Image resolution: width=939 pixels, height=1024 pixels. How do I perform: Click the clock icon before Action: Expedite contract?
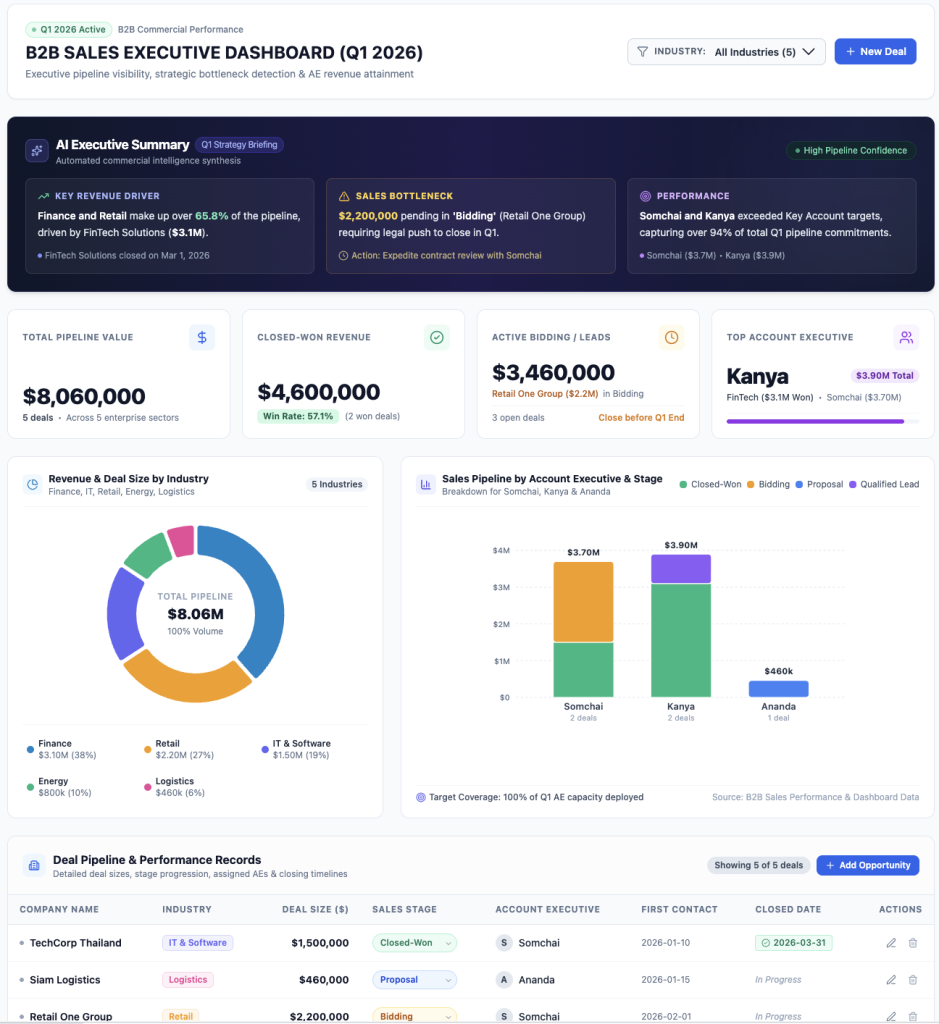tap(343, 255)
